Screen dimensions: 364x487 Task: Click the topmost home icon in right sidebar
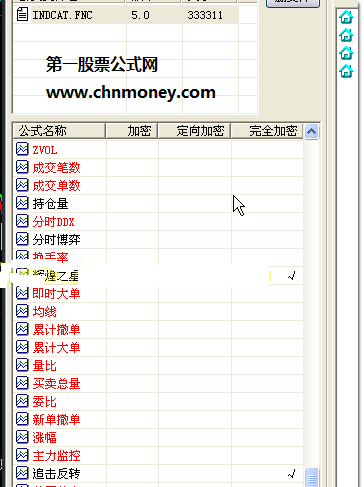click(346, 17)
